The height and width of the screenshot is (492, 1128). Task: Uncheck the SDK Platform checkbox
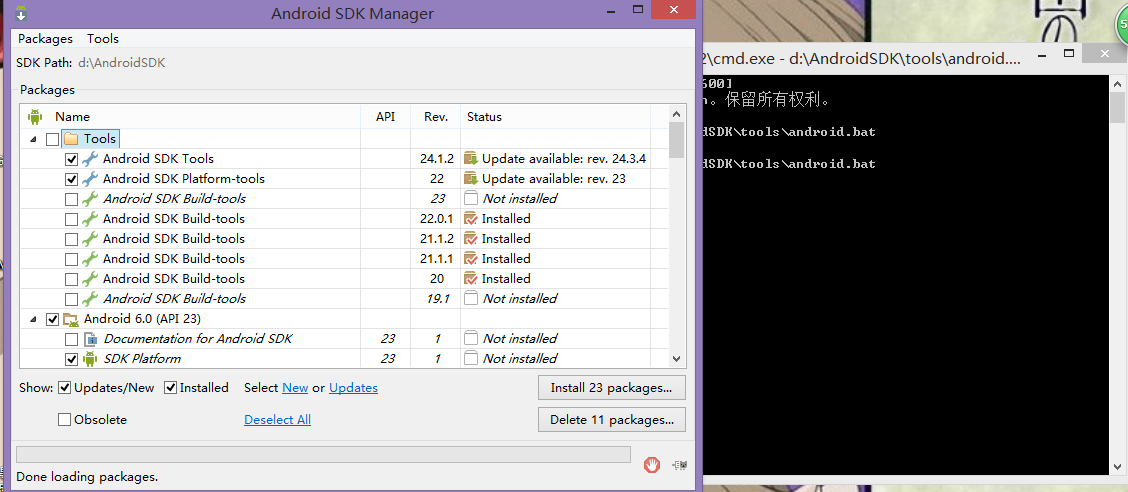(x=71, y=358)
